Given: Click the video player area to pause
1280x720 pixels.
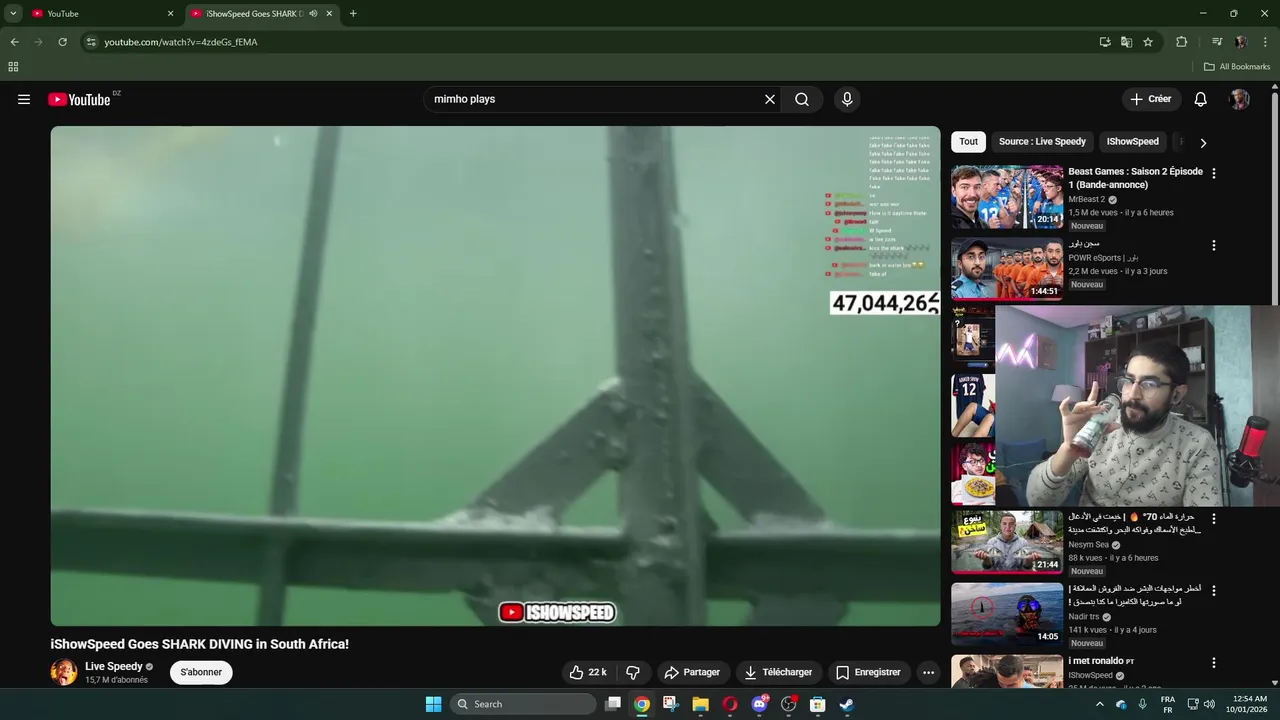Looking at the screenshot, I should tap(495, 375).
